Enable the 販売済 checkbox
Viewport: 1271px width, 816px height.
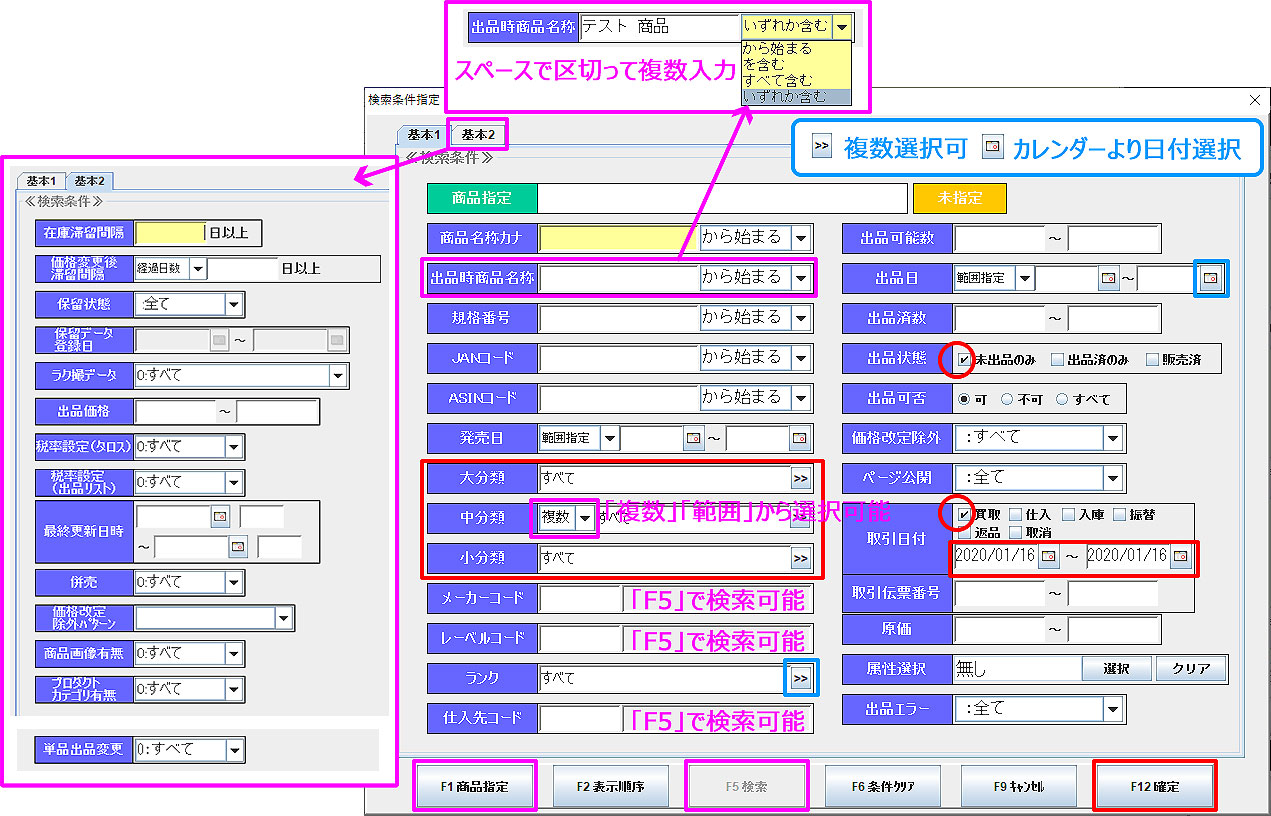[1152, 359]
